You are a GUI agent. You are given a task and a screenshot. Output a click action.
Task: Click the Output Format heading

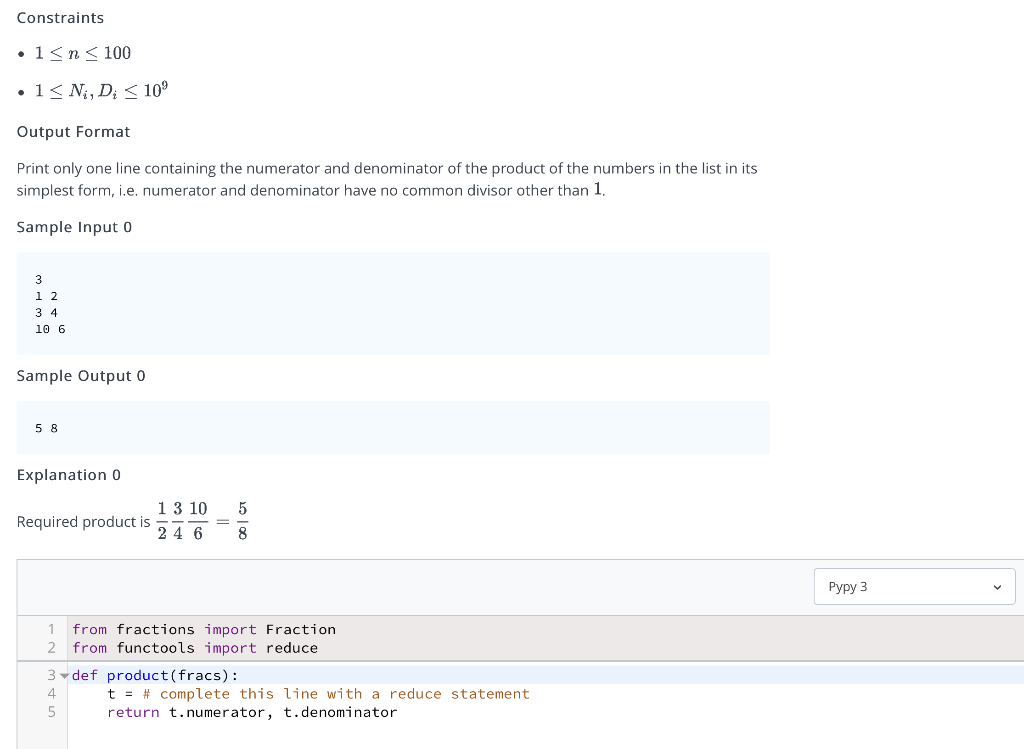click(73, 131)
